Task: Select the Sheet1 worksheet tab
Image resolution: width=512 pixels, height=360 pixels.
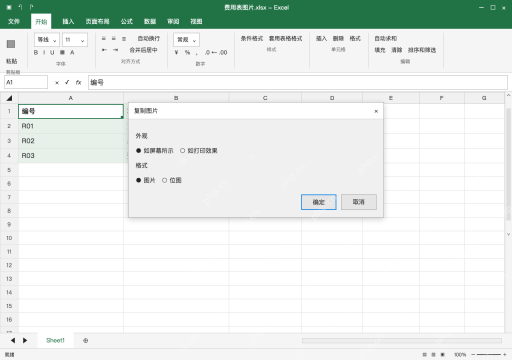Action: (x=55, y=340)
